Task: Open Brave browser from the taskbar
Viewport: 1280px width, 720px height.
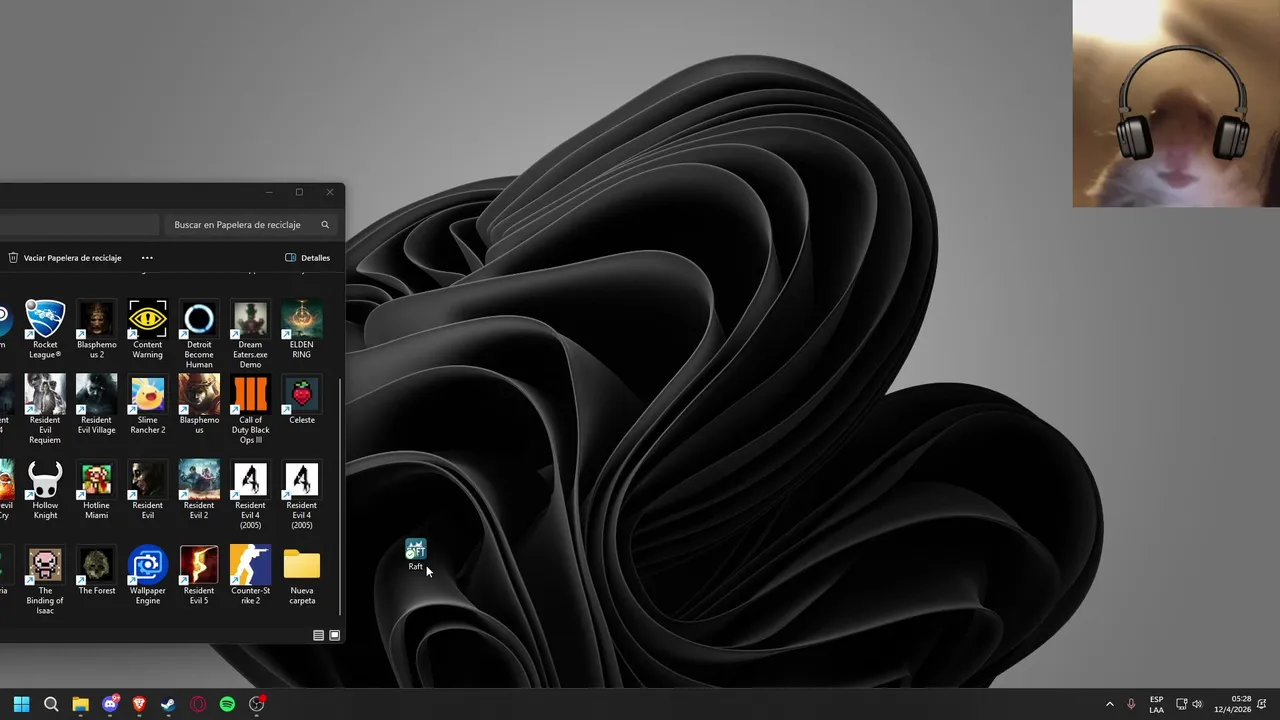Action: point(139,704)
